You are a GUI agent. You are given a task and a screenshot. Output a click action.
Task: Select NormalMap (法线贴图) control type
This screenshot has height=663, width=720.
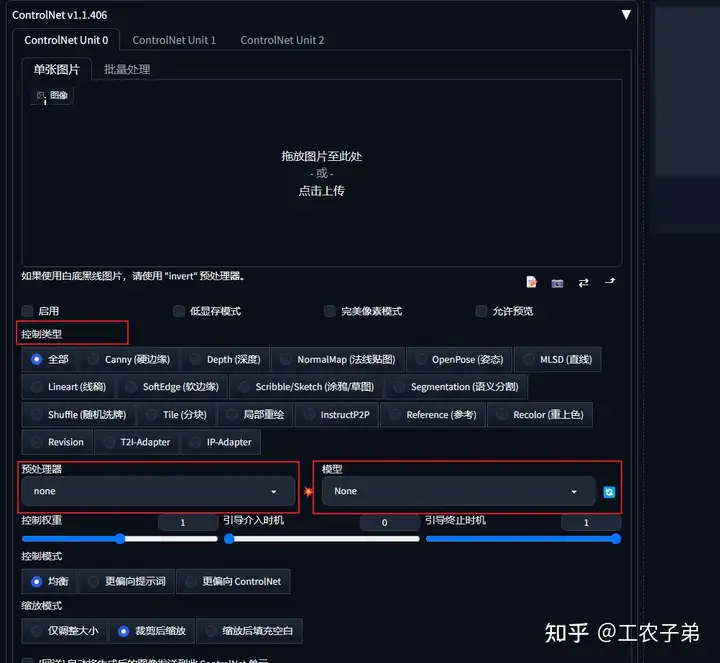coord(338,359)
